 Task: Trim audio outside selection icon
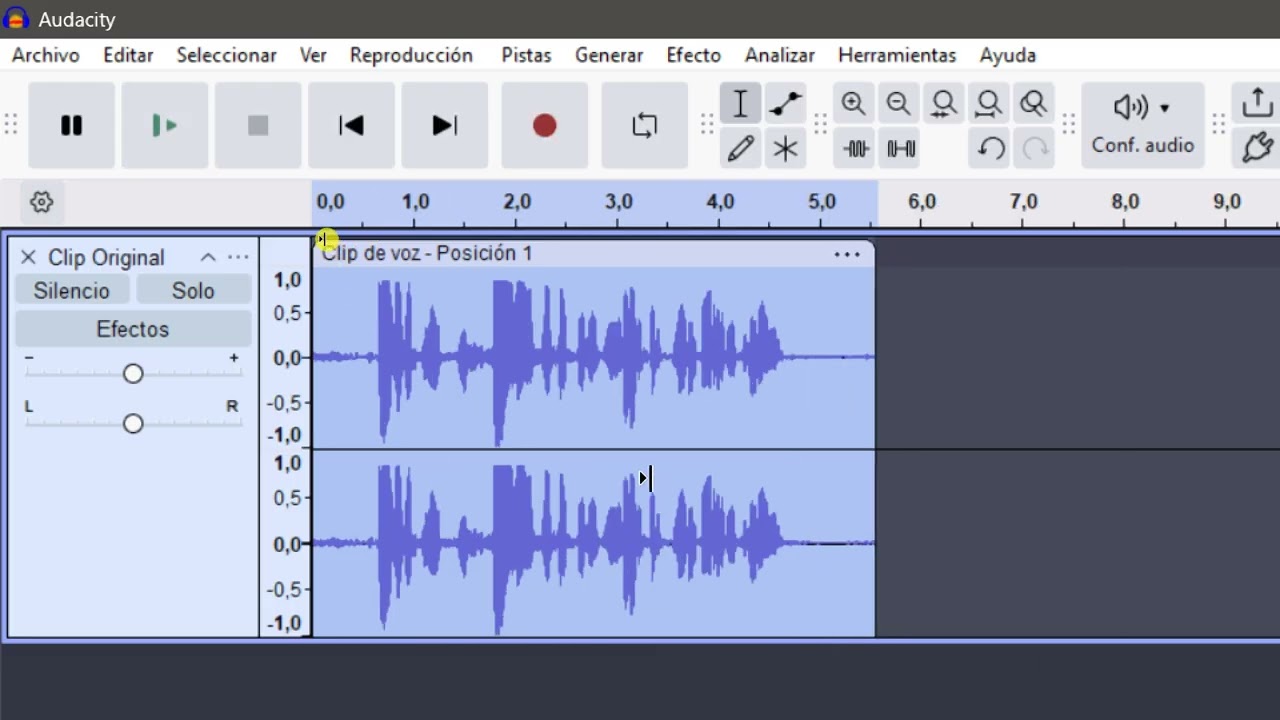pos(855,149)
